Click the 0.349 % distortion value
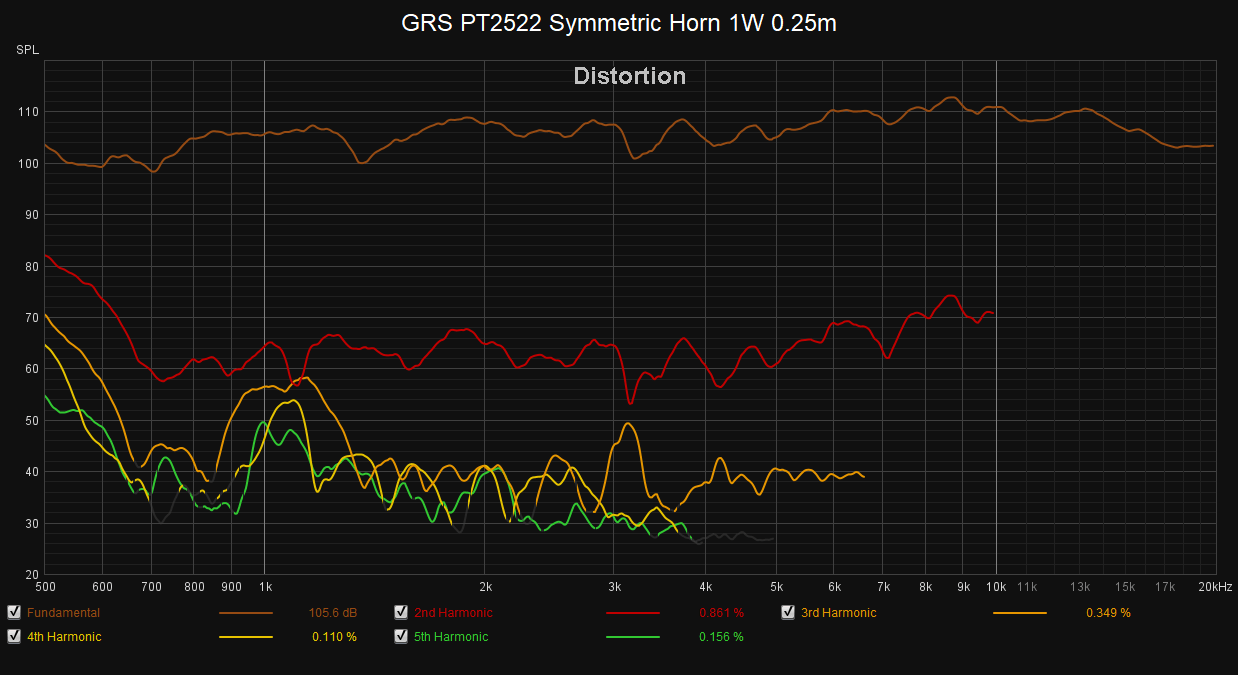The image size is (1238, 675). point(1108,613)
